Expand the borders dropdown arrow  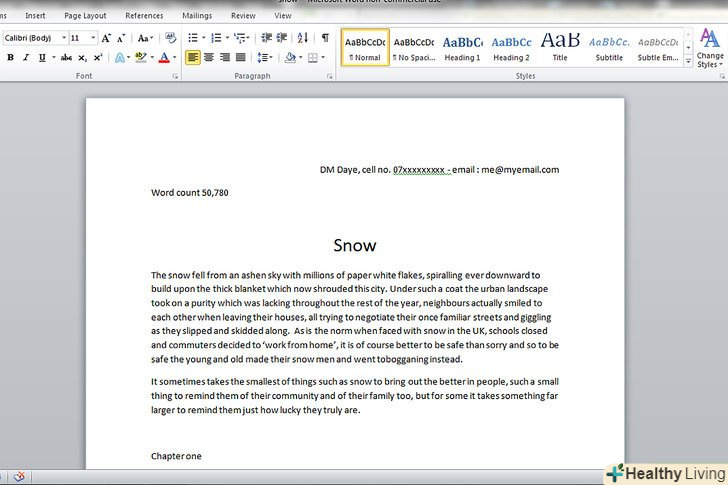323,58
